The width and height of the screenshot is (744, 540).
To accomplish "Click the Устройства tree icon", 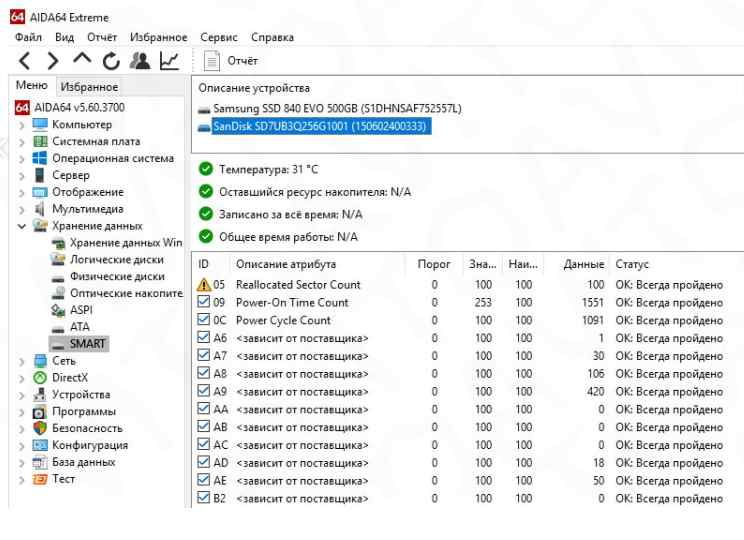I will (40, 395).
